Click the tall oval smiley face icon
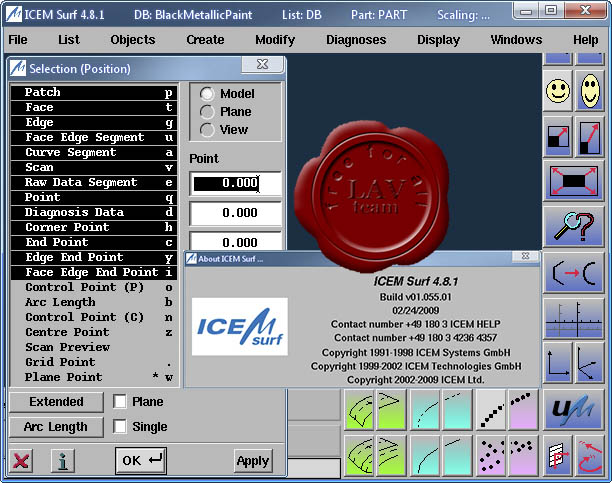Viewport: 612px width, 483px height. tap(590, 91)
